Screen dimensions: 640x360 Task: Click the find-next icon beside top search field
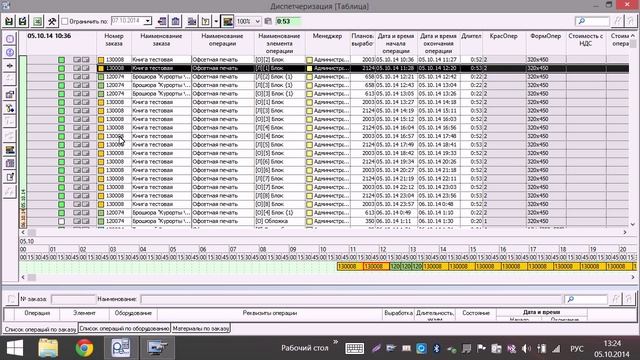[618, 21]
